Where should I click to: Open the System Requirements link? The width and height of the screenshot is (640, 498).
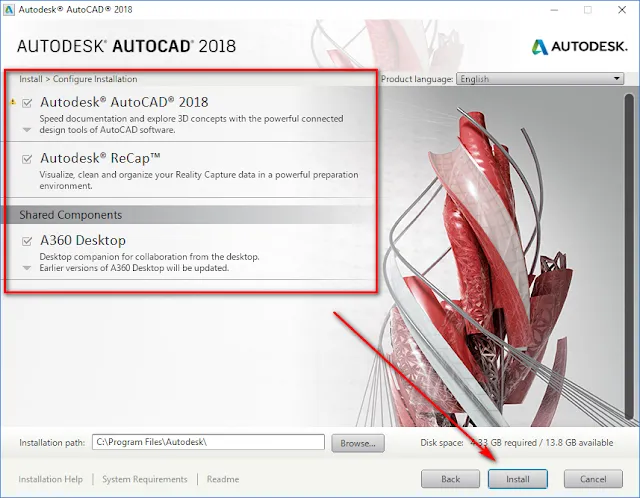(x=144, y=479)
